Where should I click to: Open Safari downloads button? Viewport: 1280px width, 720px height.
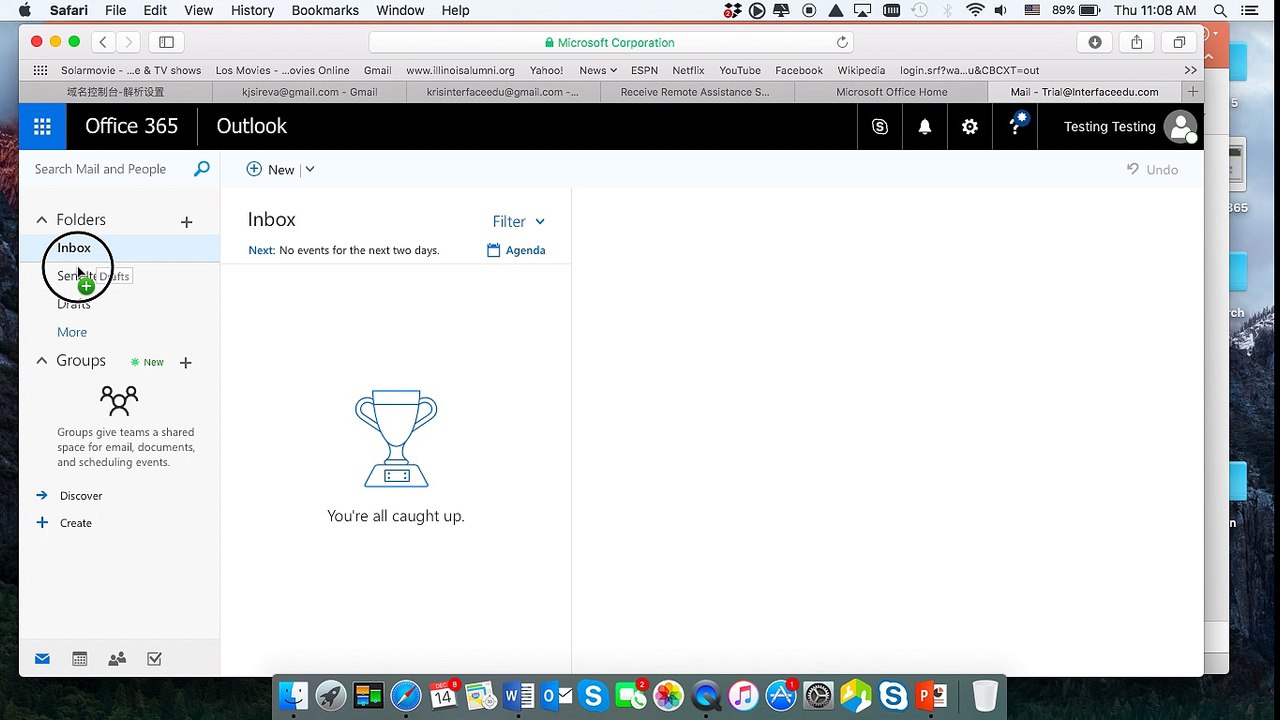(x=1095, y=42)
